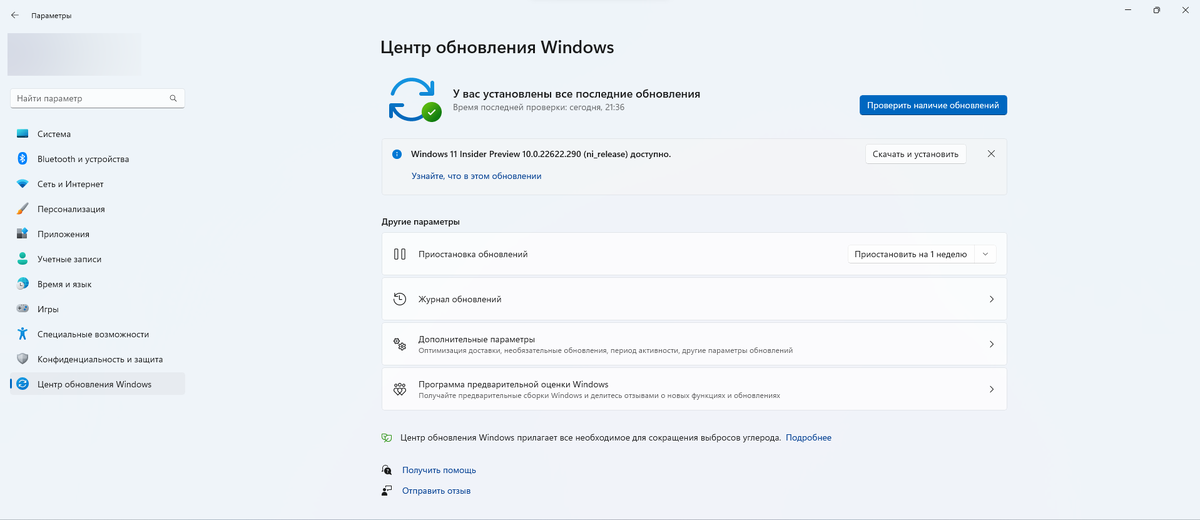Screen dimensions: 1200x520
Task: Click the Отправить отзыв link
Action: pos(436,491)
